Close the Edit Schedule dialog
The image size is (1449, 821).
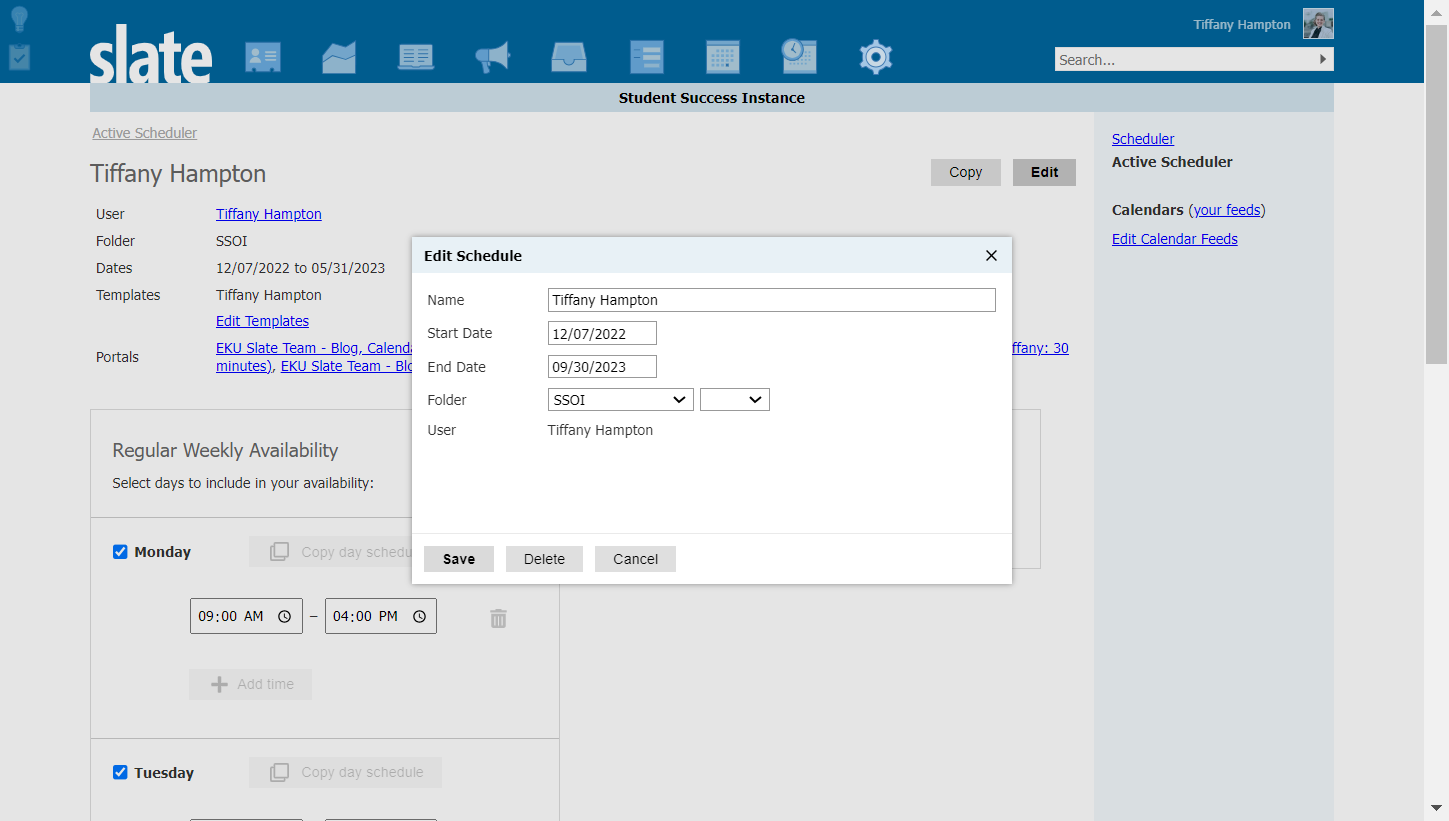point(991,255)
